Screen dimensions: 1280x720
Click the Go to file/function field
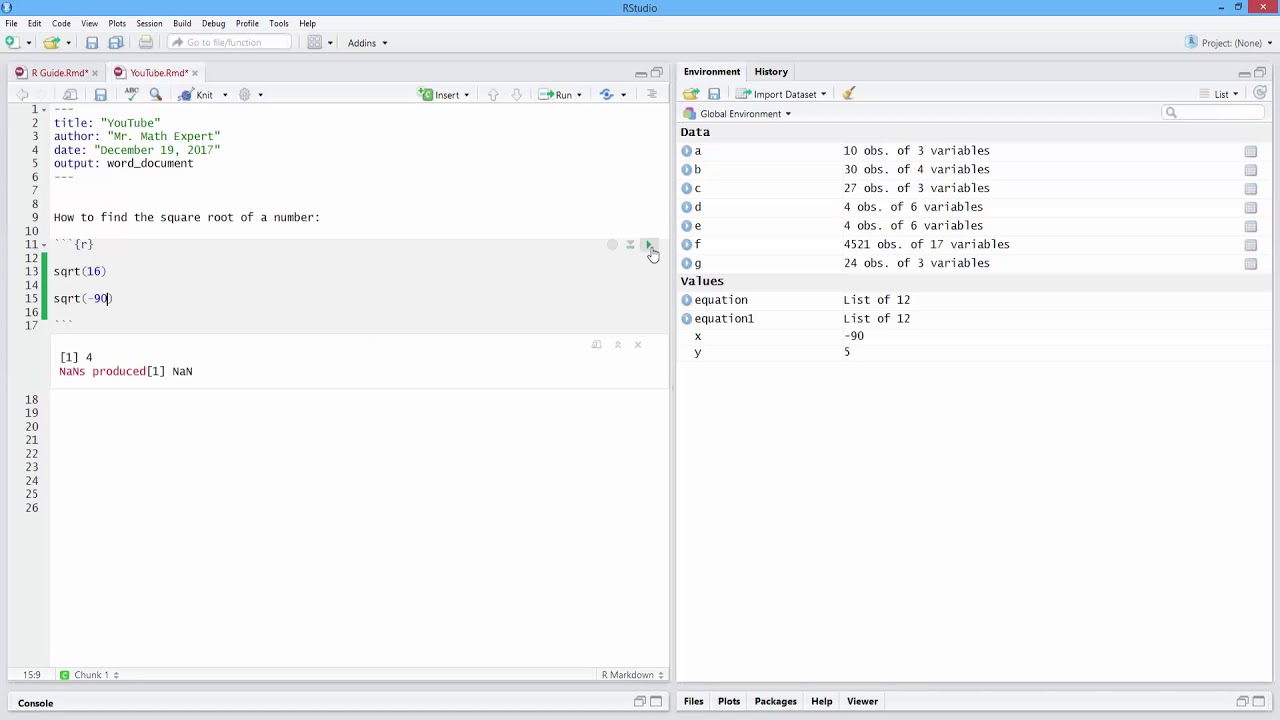coord(229,42)
